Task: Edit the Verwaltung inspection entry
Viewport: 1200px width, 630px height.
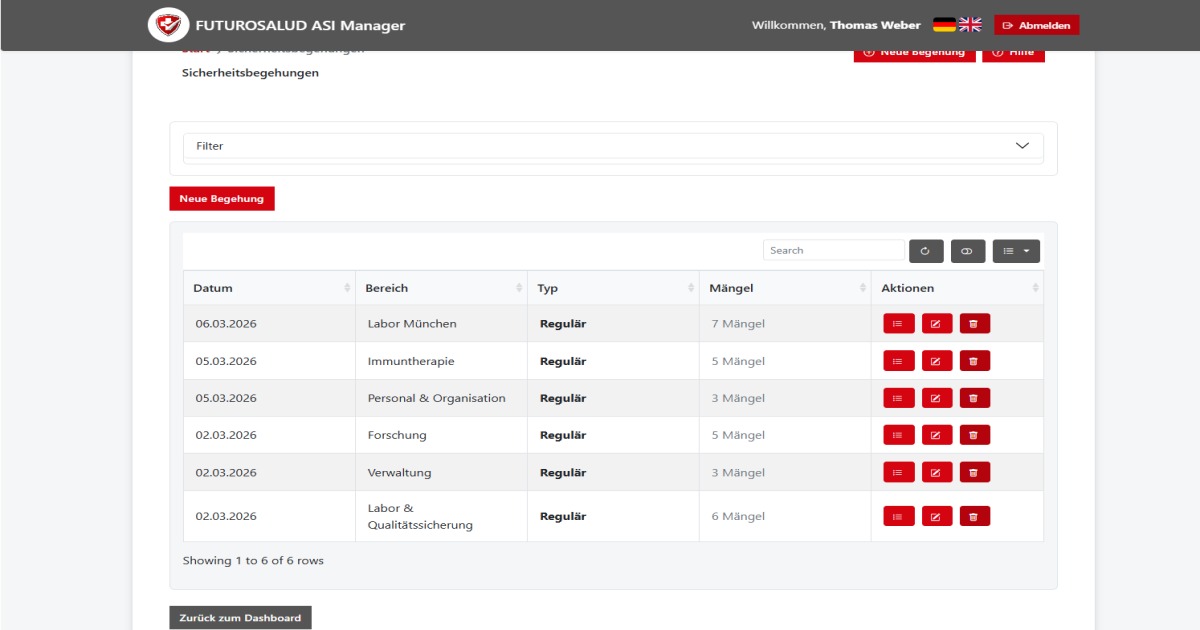Action: [x=936, y=471]
